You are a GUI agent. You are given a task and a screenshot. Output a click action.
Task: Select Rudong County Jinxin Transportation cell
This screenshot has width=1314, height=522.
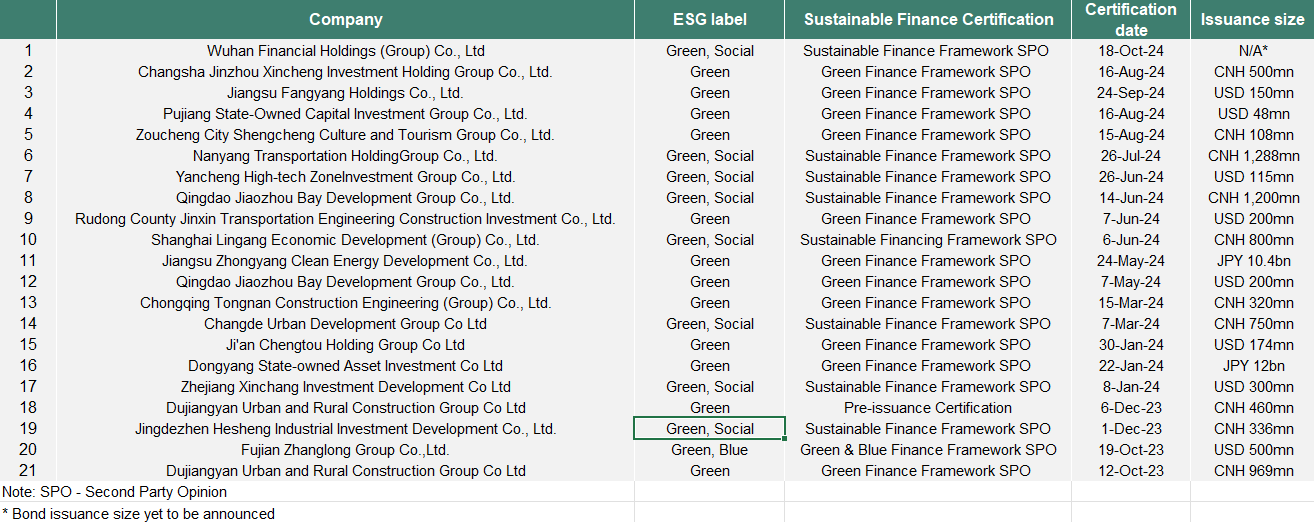(x=345, y=219)
